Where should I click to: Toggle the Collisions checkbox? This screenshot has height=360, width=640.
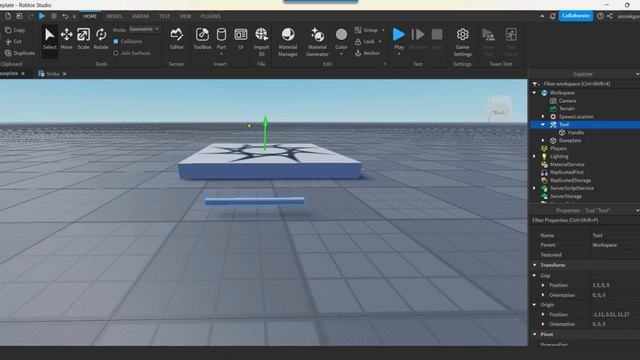[x=116, y=41]
